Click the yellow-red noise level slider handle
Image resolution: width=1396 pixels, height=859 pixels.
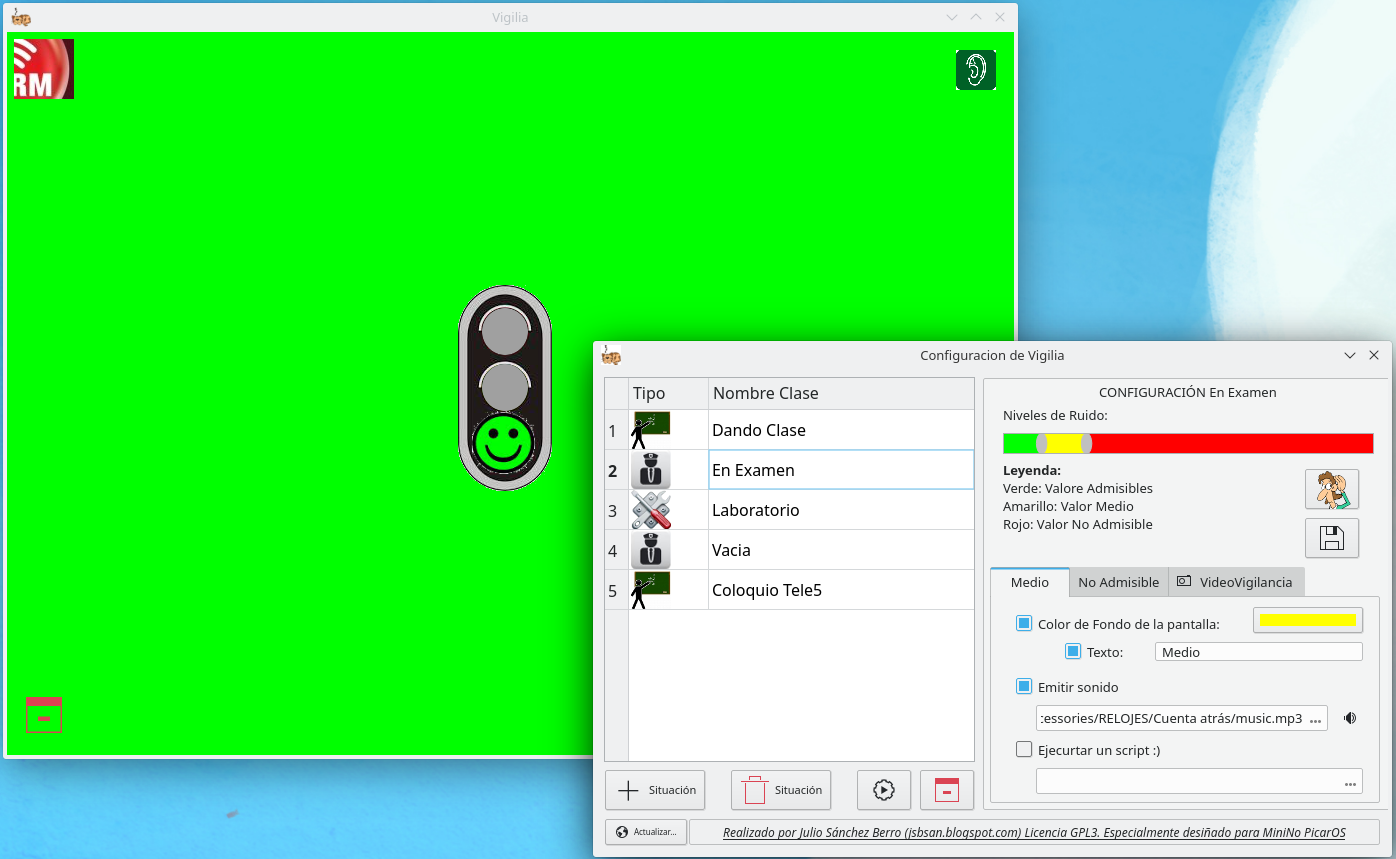click(1086, 443)
